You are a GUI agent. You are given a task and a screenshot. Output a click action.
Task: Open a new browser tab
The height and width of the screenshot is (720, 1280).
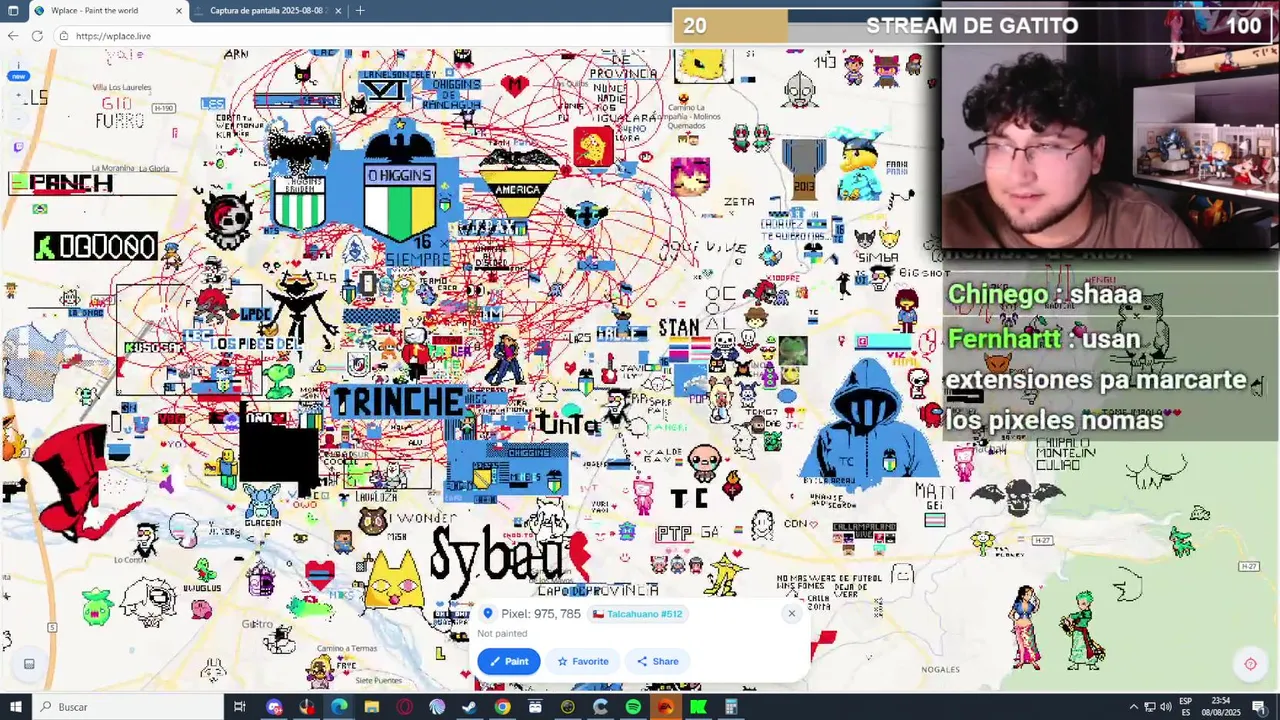pyautogui.click(x=360, y=11)
